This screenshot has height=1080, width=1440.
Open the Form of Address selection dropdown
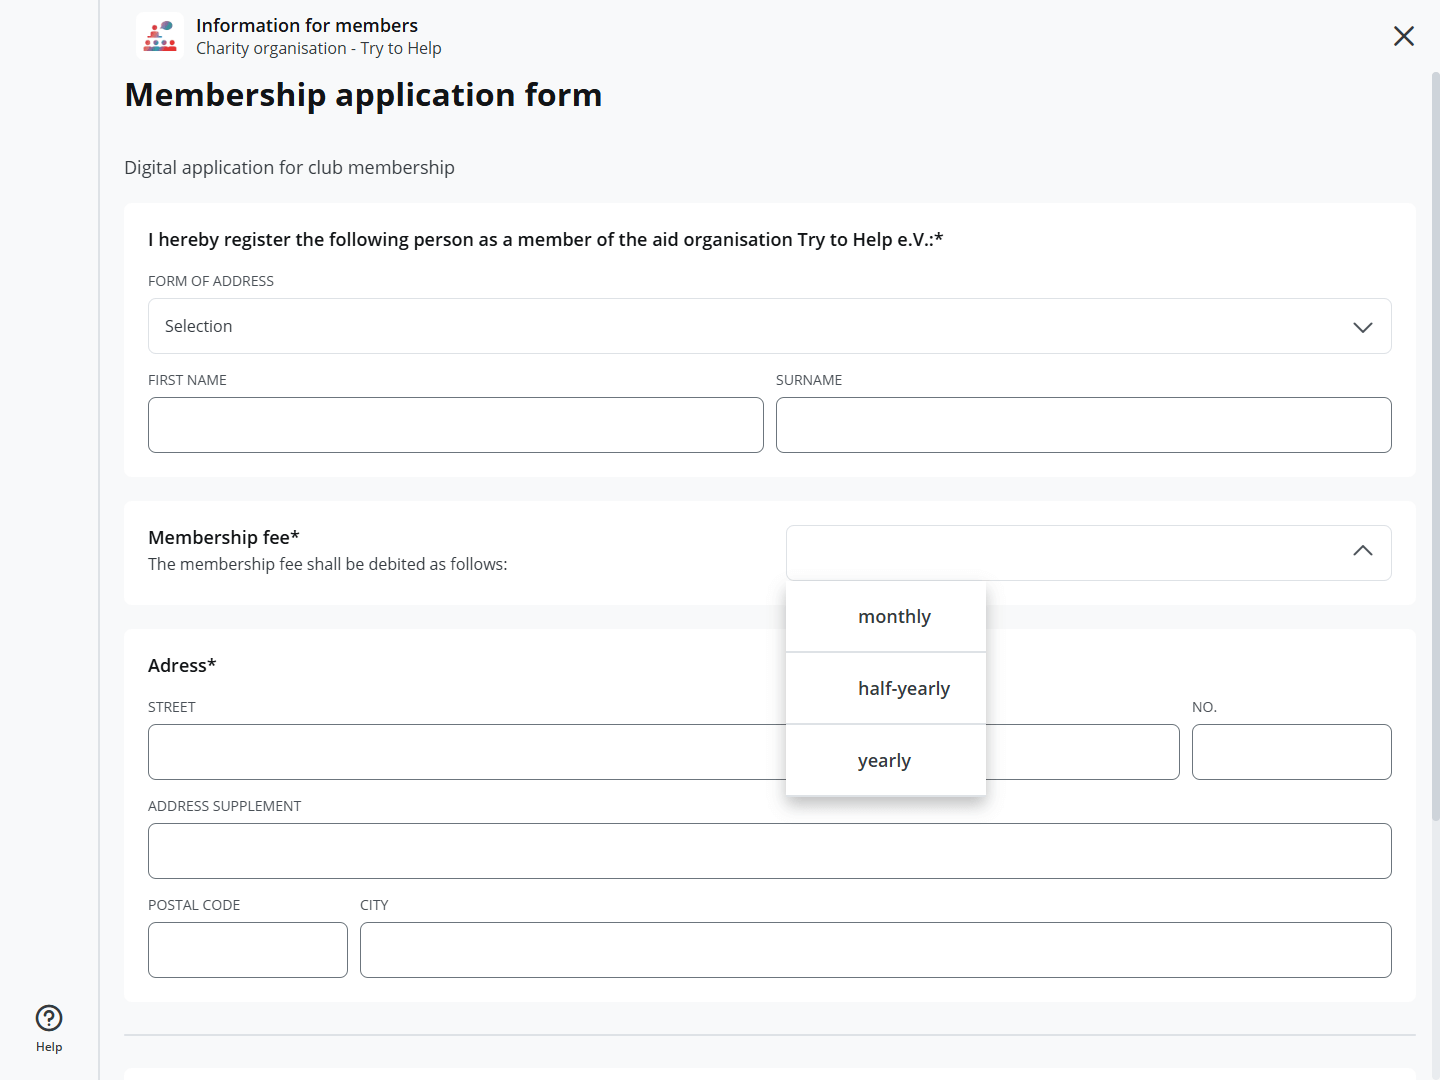(769, 326)
